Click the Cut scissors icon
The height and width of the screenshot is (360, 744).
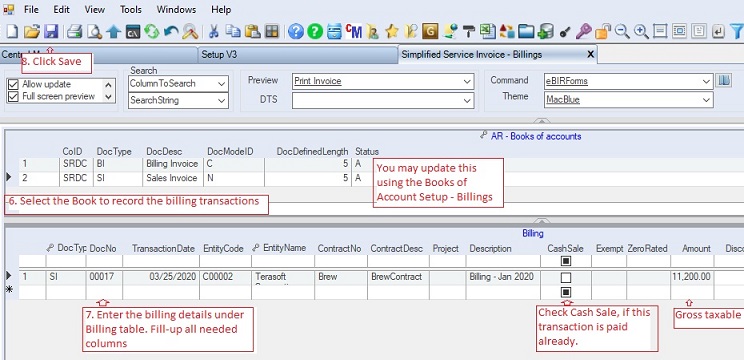214,32
